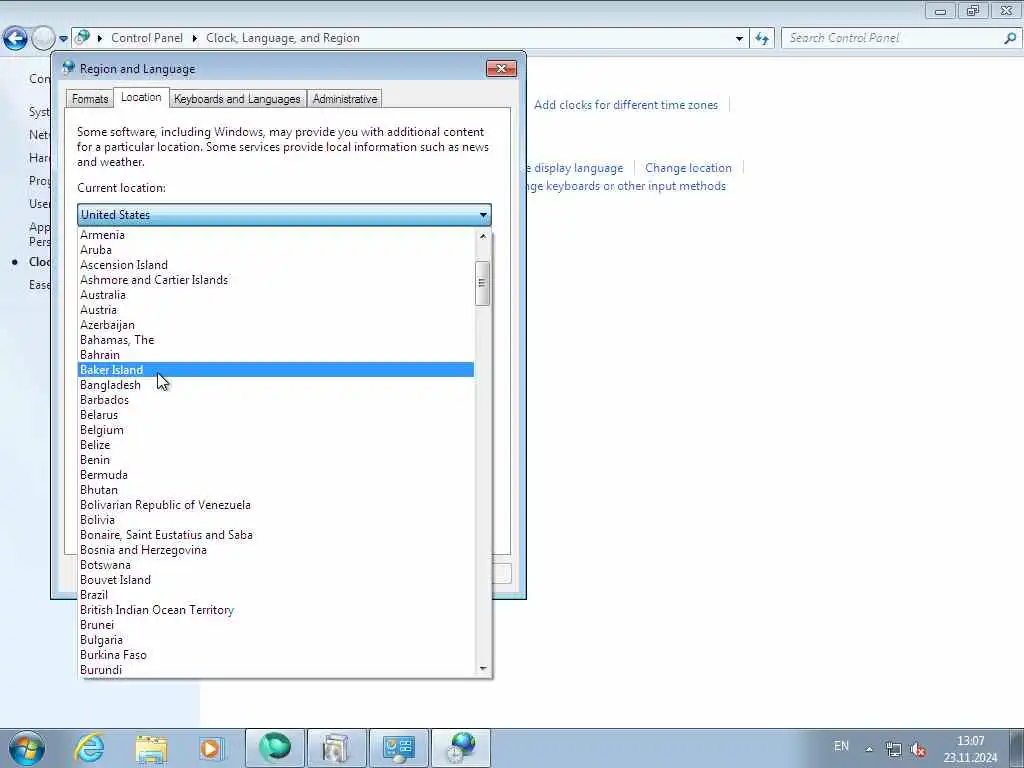
Task: Go back with the Back arrow
Action: click(15, 38)
